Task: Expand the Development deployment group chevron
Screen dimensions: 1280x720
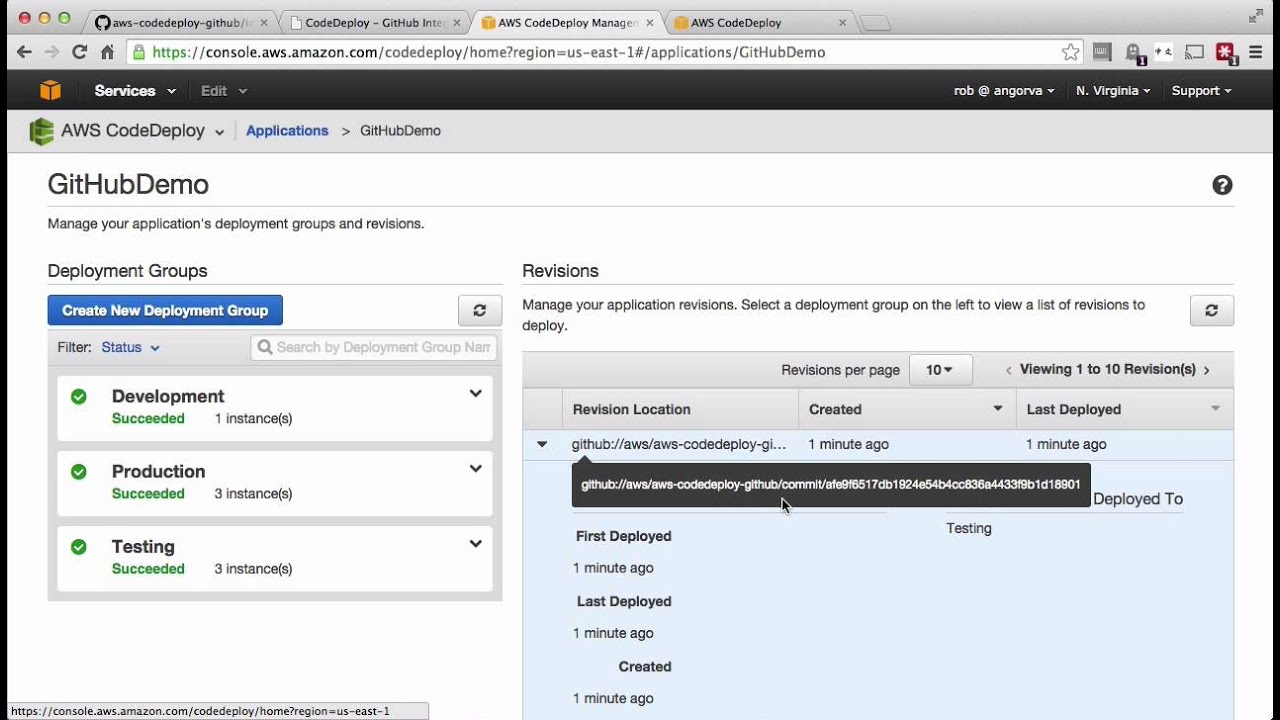Action: pos(476,394)
